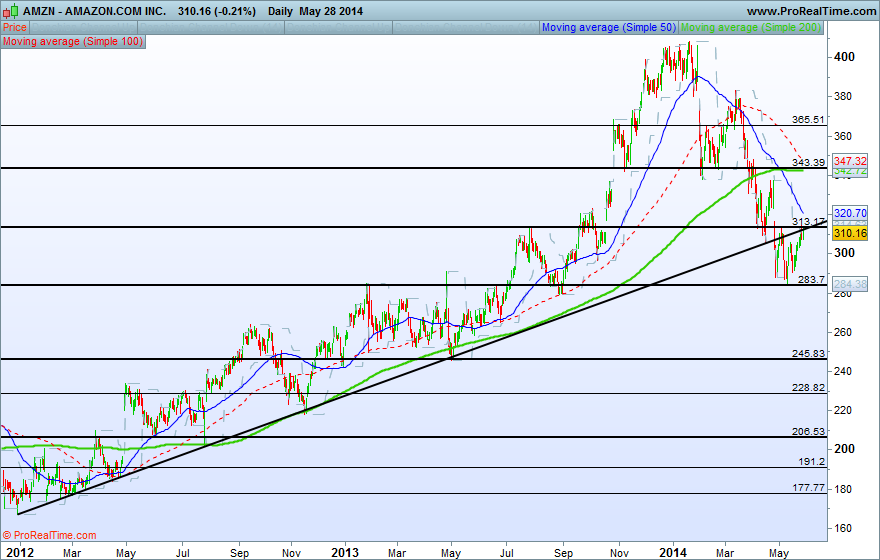
Task: Click the 260 price axis label
Action: pyautogui.click(x=843, y=332)
